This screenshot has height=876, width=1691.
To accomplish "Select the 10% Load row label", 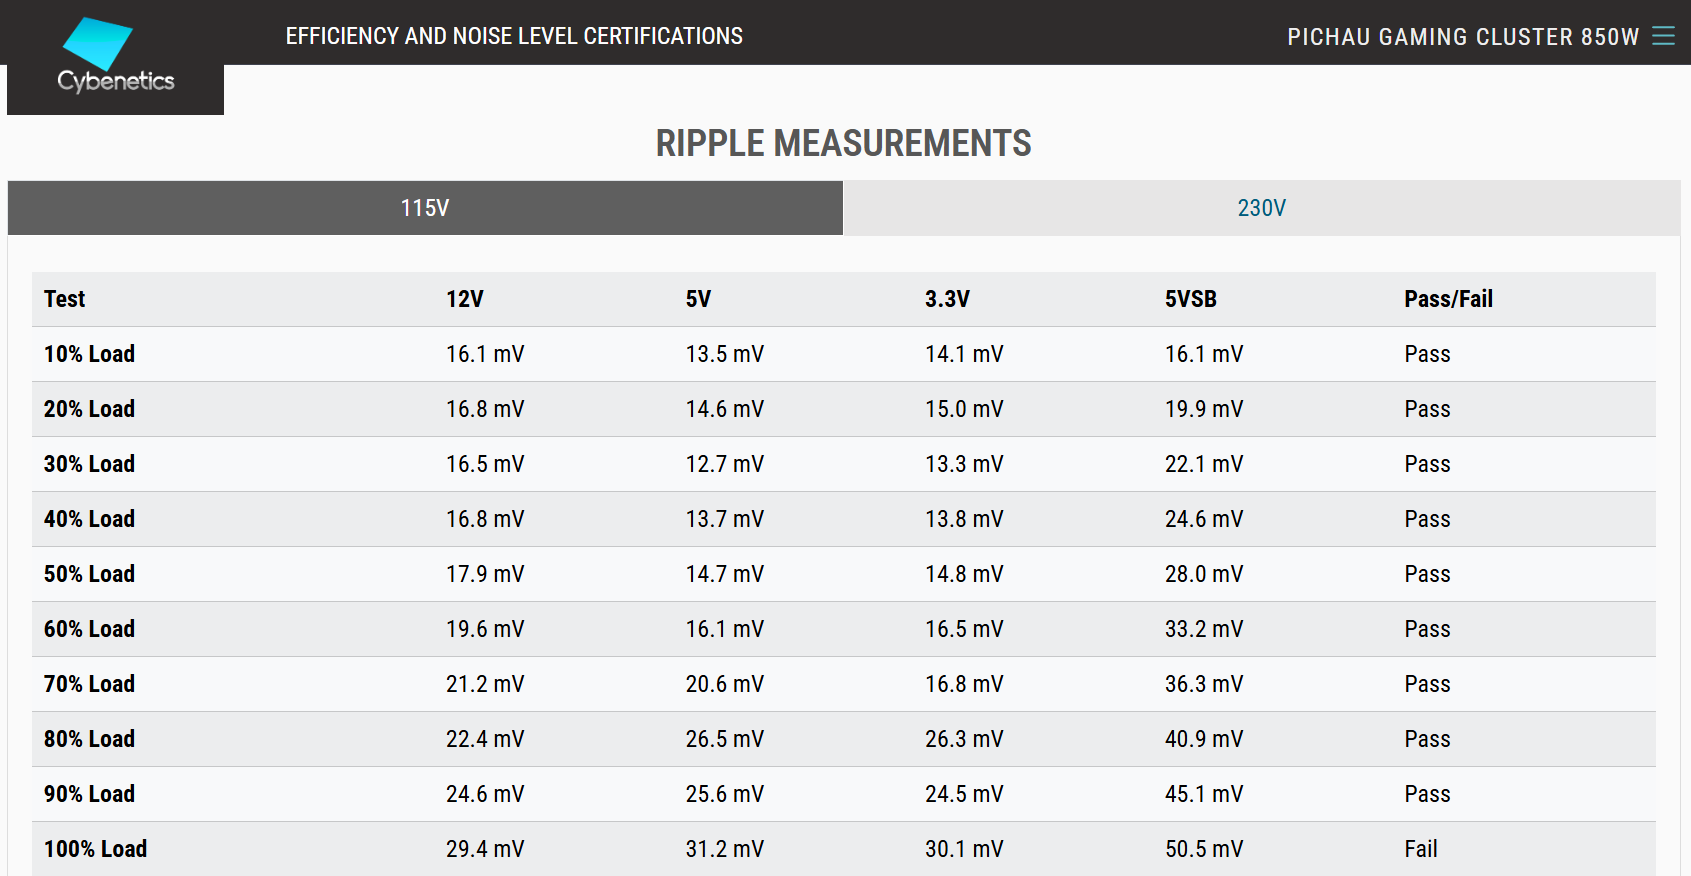I will (89, 354).
